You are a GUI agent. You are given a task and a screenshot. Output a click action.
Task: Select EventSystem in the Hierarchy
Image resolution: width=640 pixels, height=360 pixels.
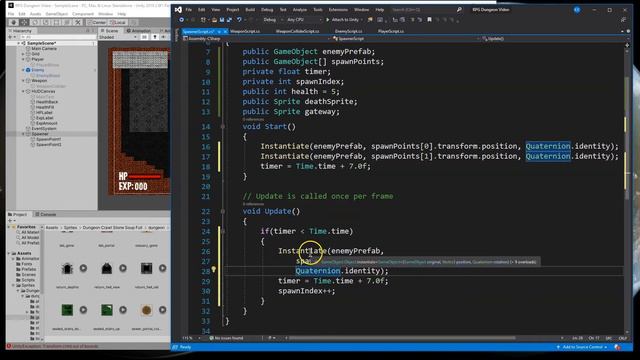point(44,129)
